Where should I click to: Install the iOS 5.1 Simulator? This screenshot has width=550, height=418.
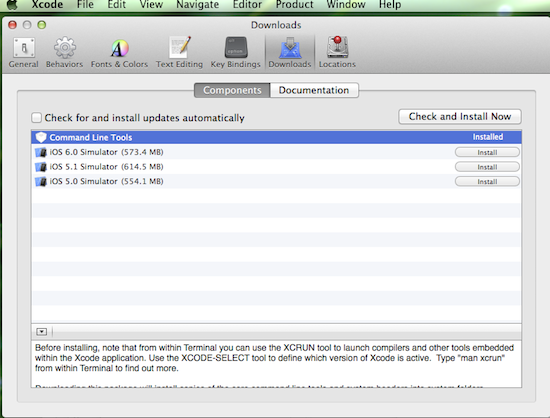[487, 167]
